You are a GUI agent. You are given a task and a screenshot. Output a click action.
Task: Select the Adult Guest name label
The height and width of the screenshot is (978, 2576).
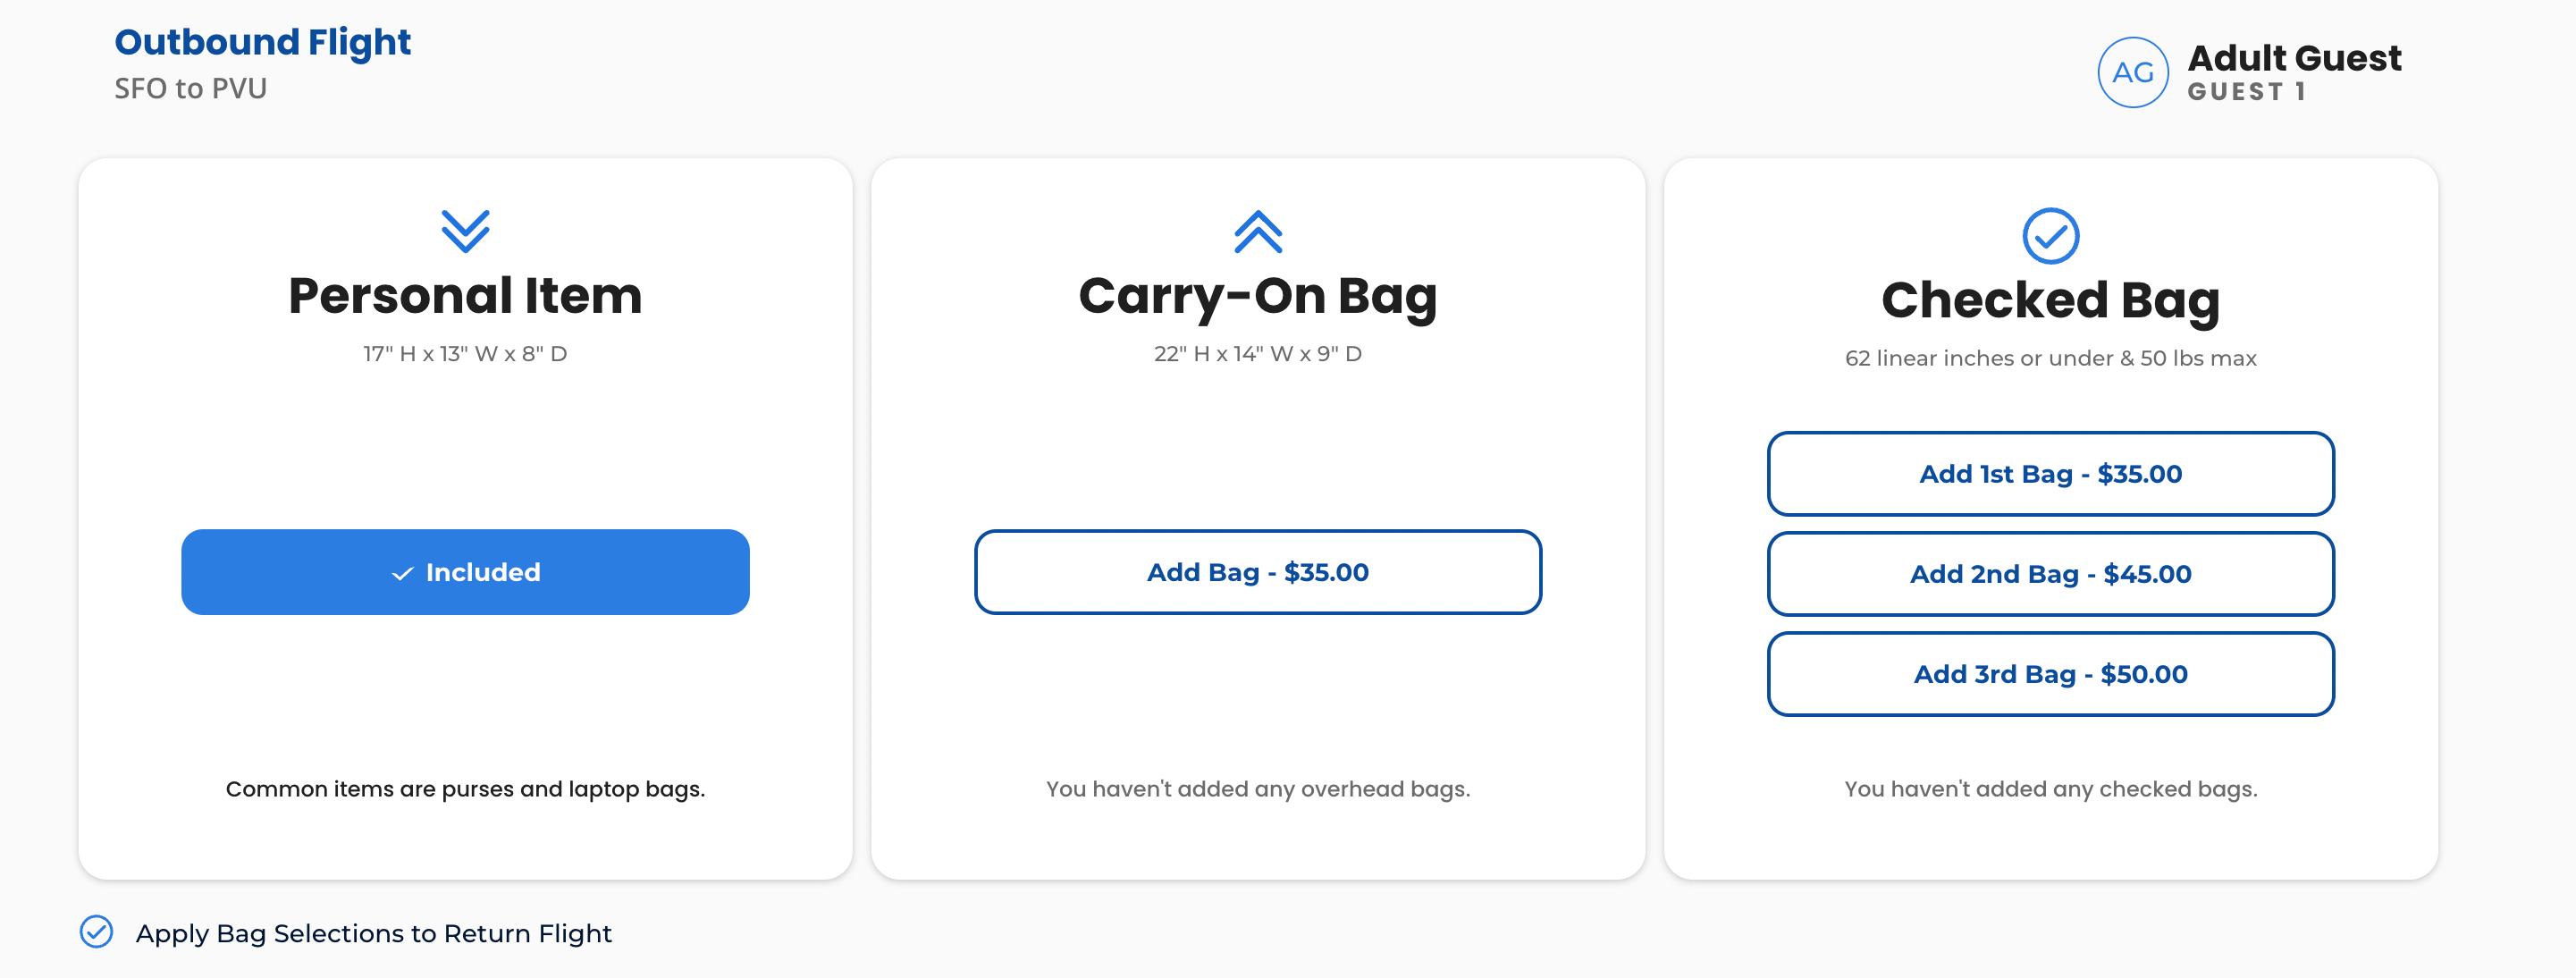(x=2294, y=58)
